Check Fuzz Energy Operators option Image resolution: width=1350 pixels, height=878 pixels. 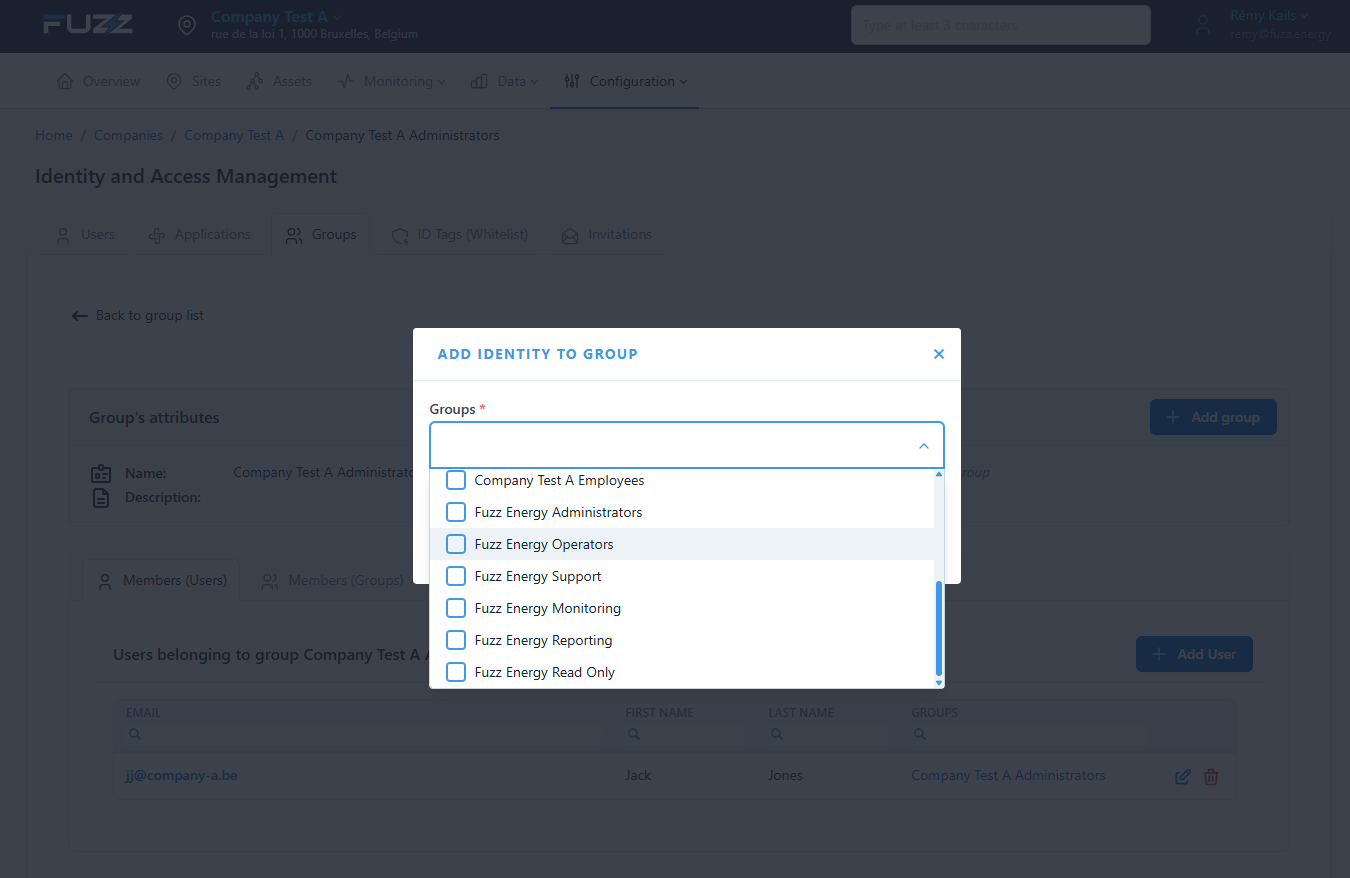point(456,544)
